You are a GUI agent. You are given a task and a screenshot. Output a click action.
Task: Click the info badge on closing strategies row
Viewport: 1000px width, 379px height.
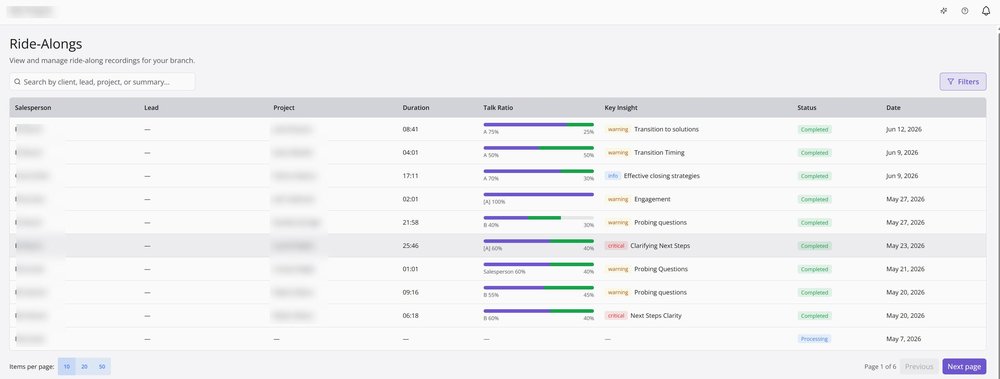pyautogui.click(x=613, y=176)
